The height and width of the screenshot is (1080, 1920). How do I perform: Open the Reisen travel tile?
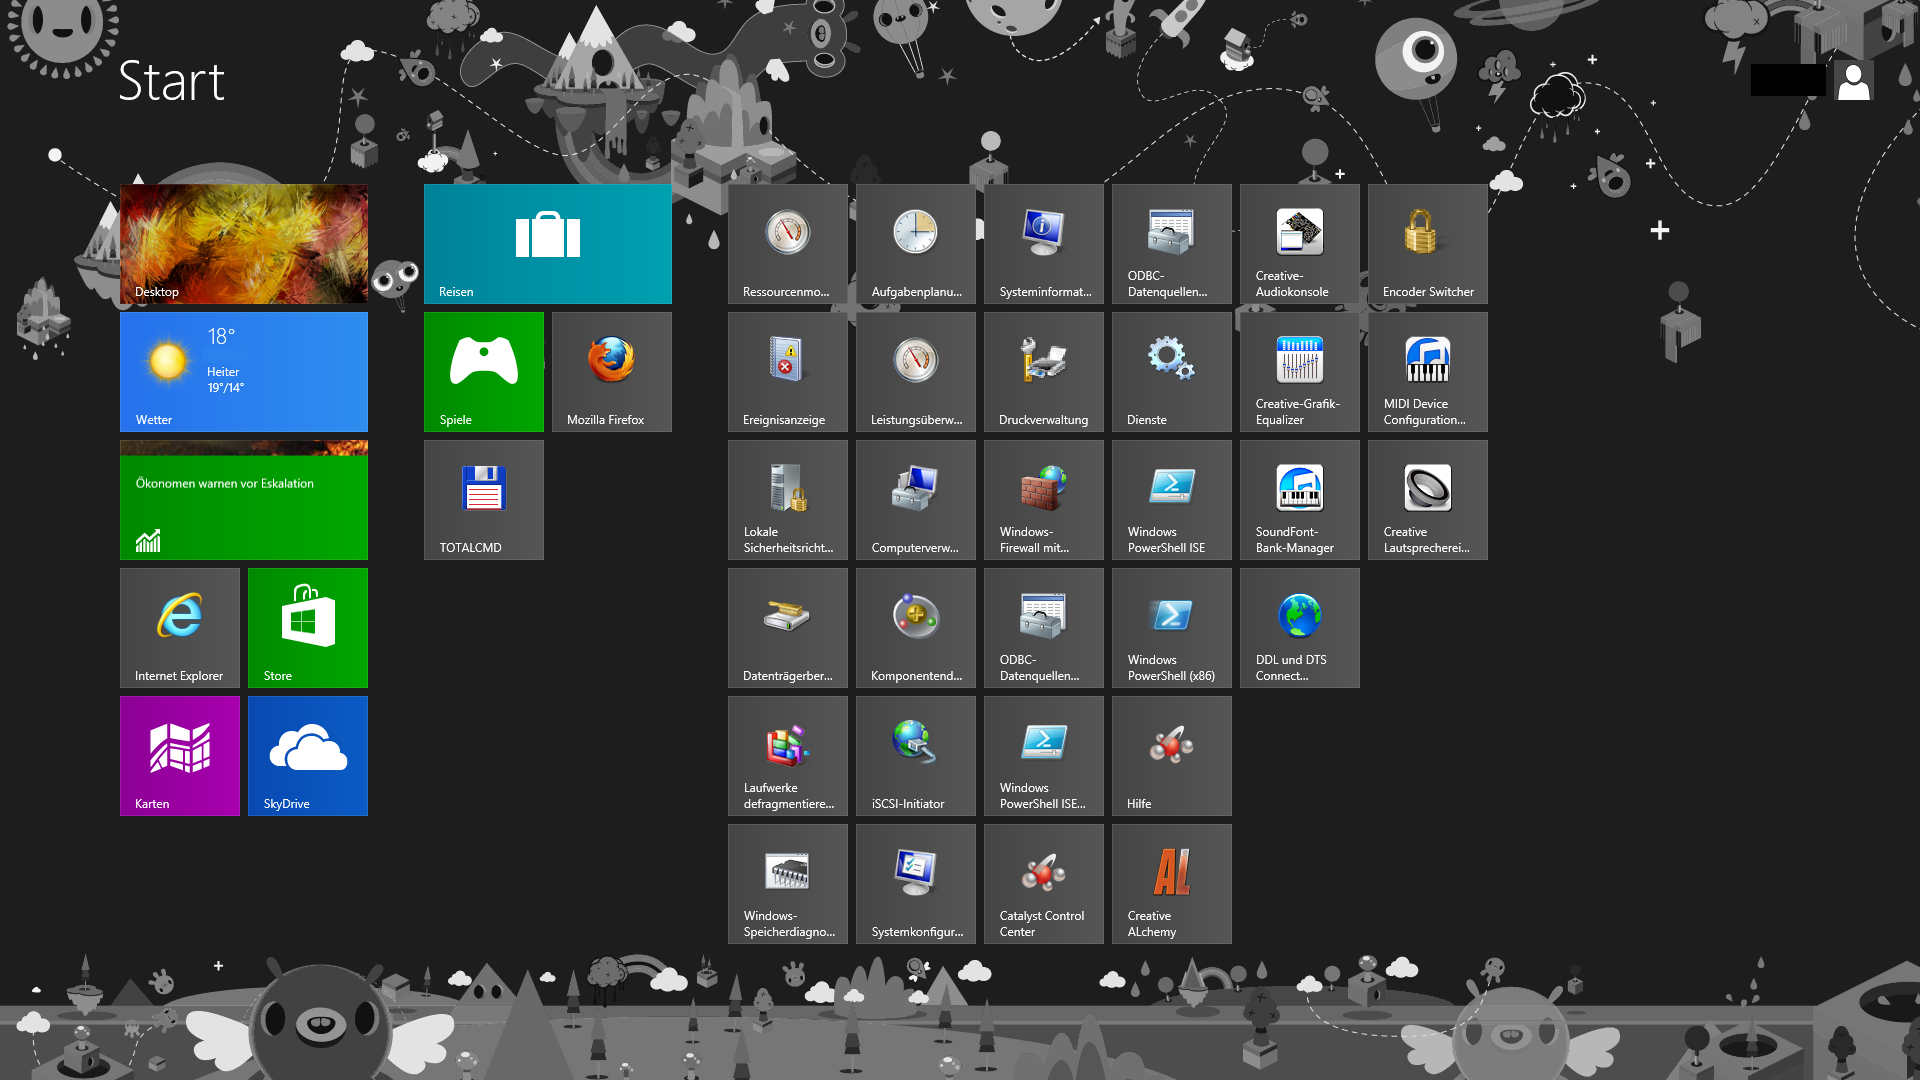pos(547,243)
